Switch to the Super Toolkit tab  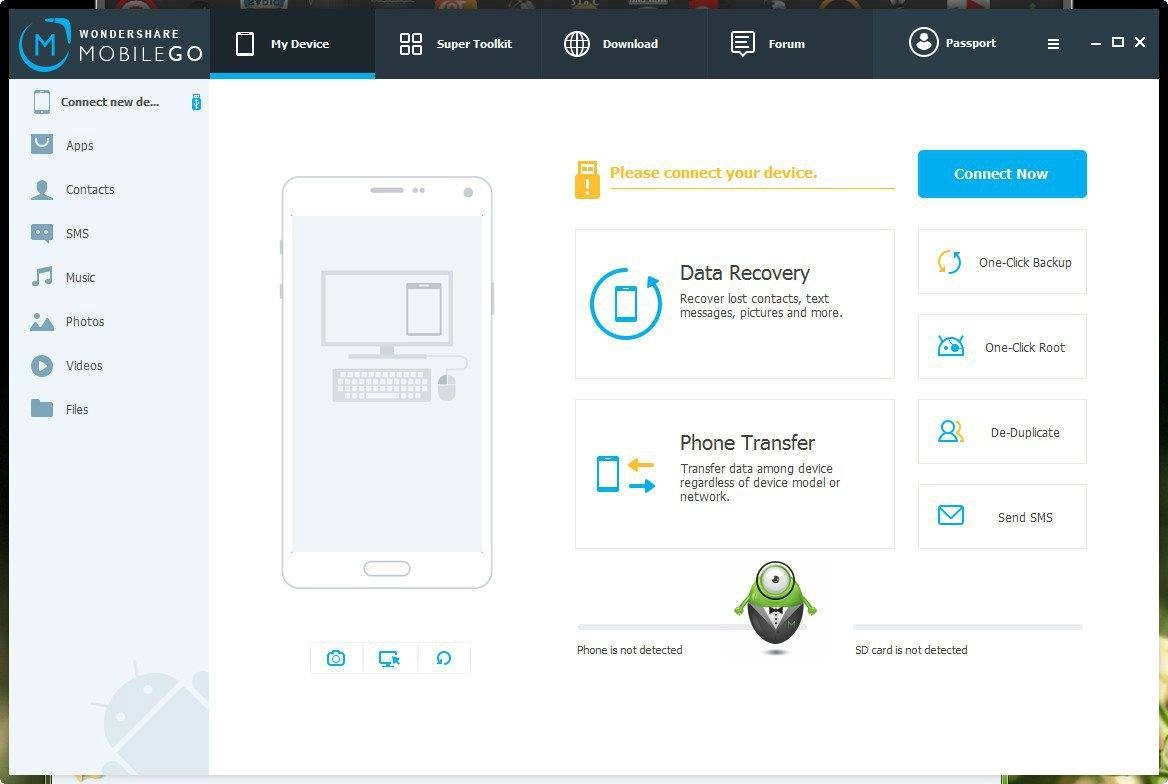(x=457, y=44)
